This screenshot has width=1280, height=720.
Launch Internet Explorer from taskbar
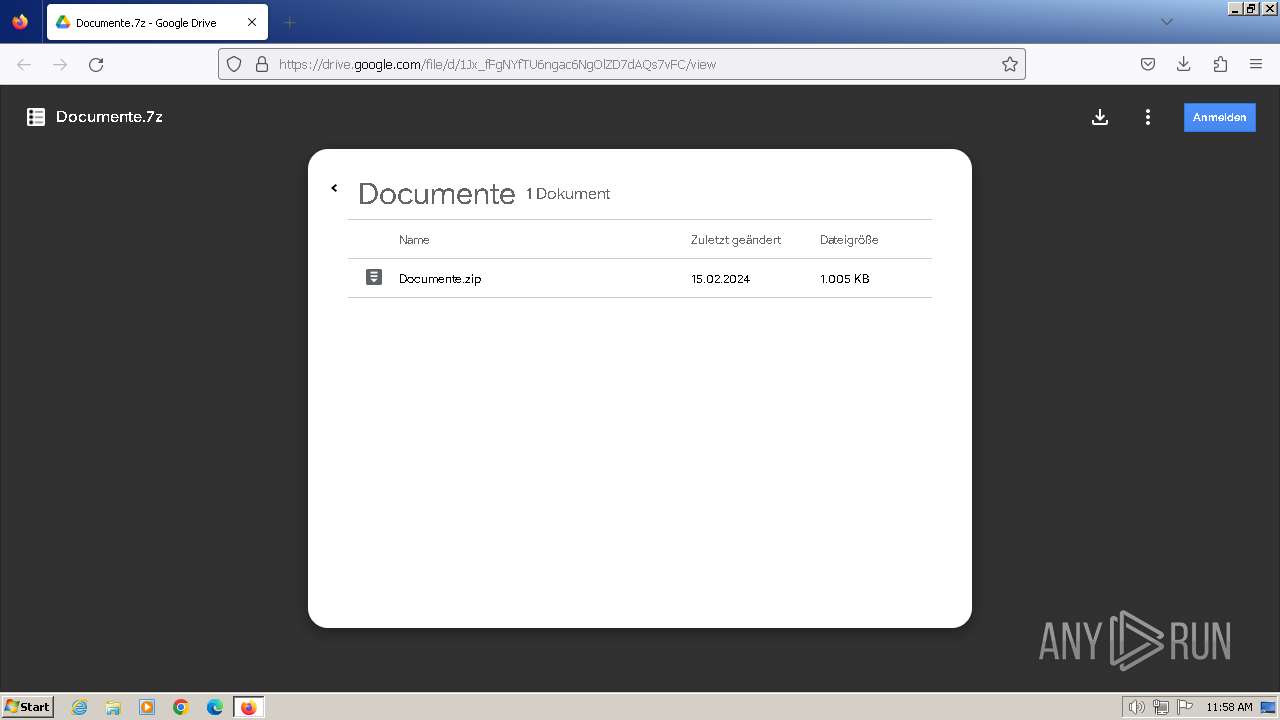80,707
